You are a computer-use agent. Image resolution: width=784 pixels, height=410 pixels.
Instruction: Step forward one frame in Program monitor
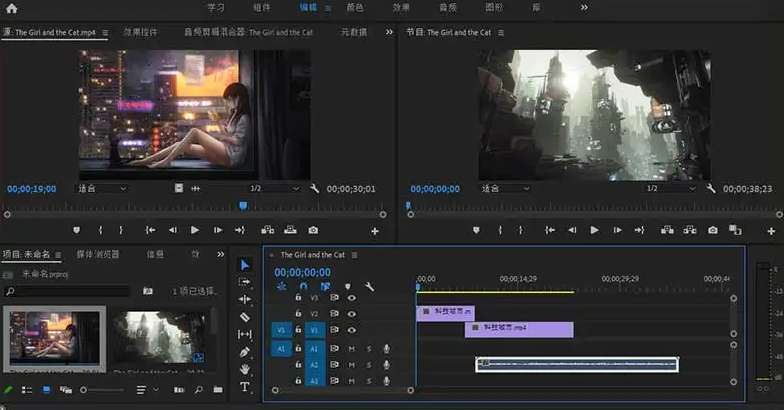[618, 230]
